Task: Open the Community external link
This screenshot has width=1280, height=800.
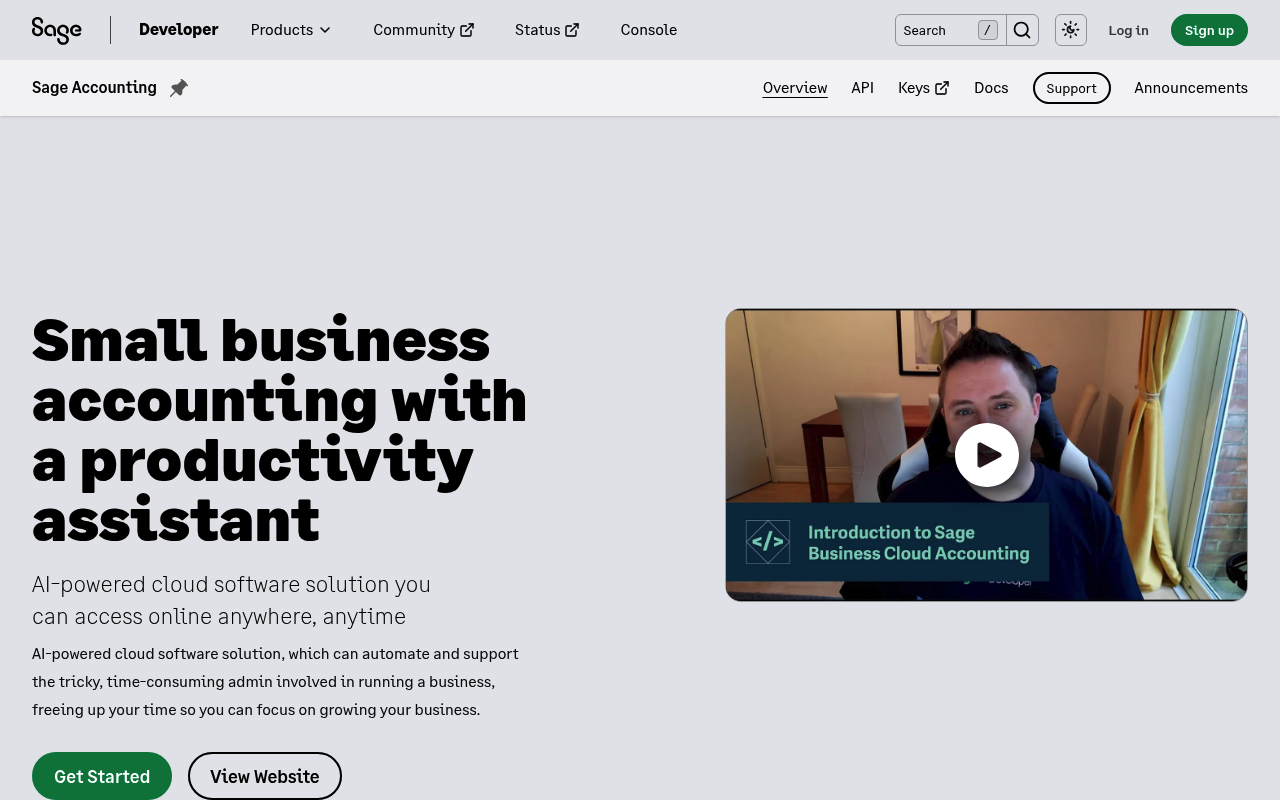Action: (x=424, y=30)
